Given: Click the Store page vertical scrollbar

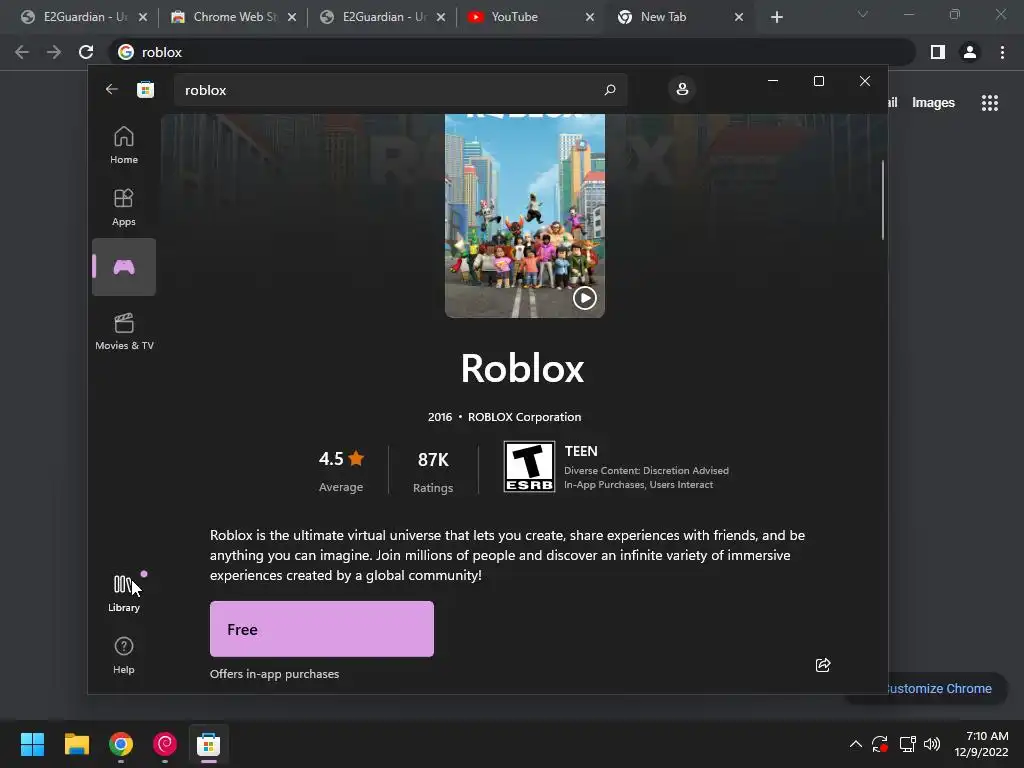Looking at the screenshot, I should click(883, 200).
